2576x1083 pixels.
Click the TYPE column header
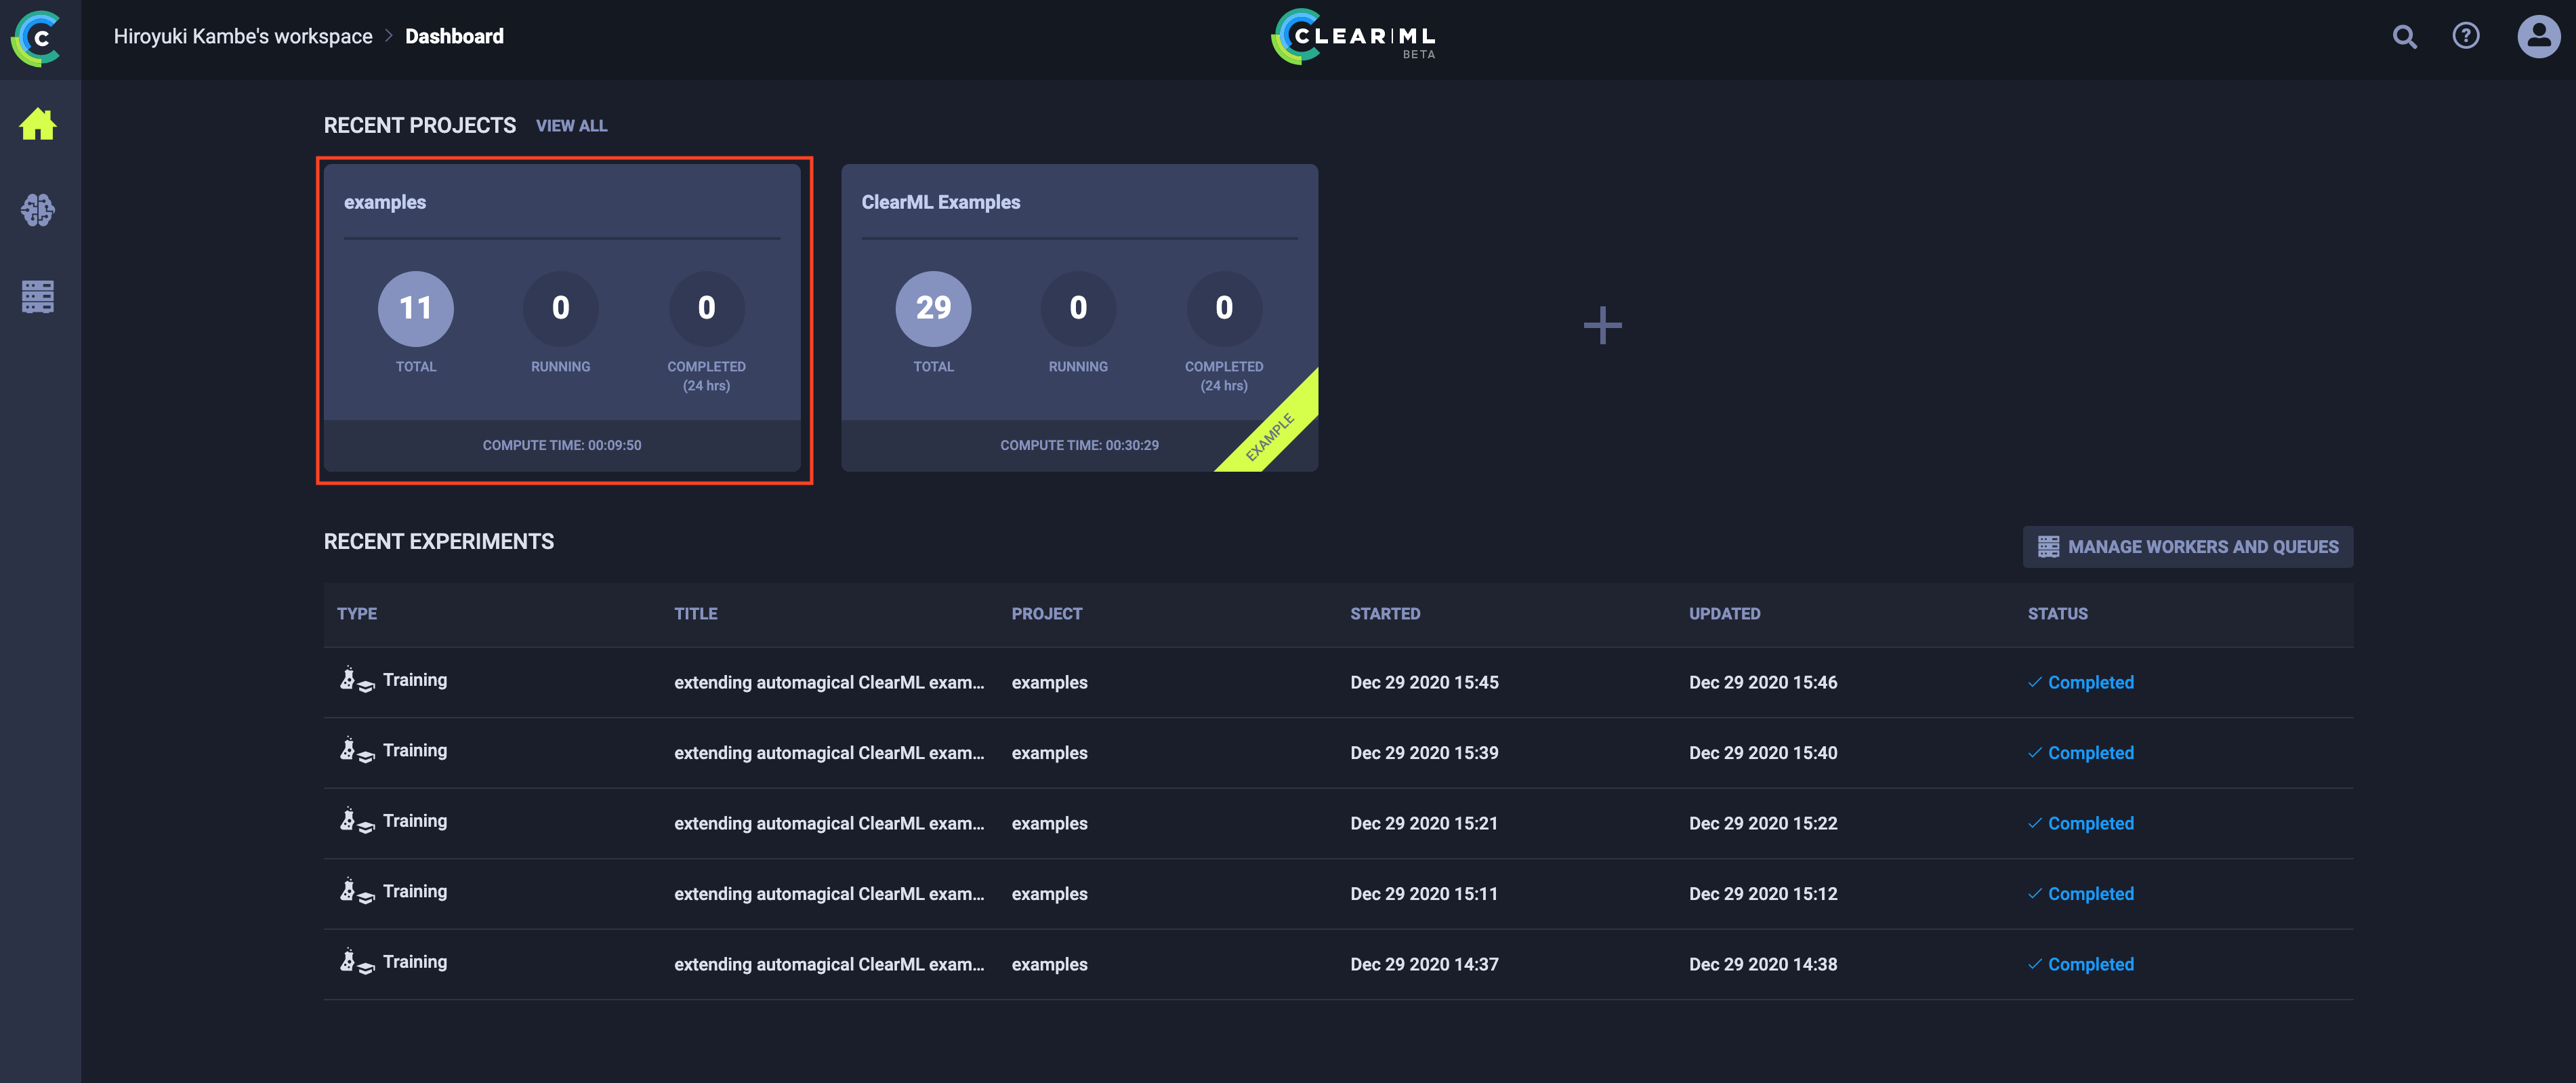pyautogui.click(x=357, y=614)
